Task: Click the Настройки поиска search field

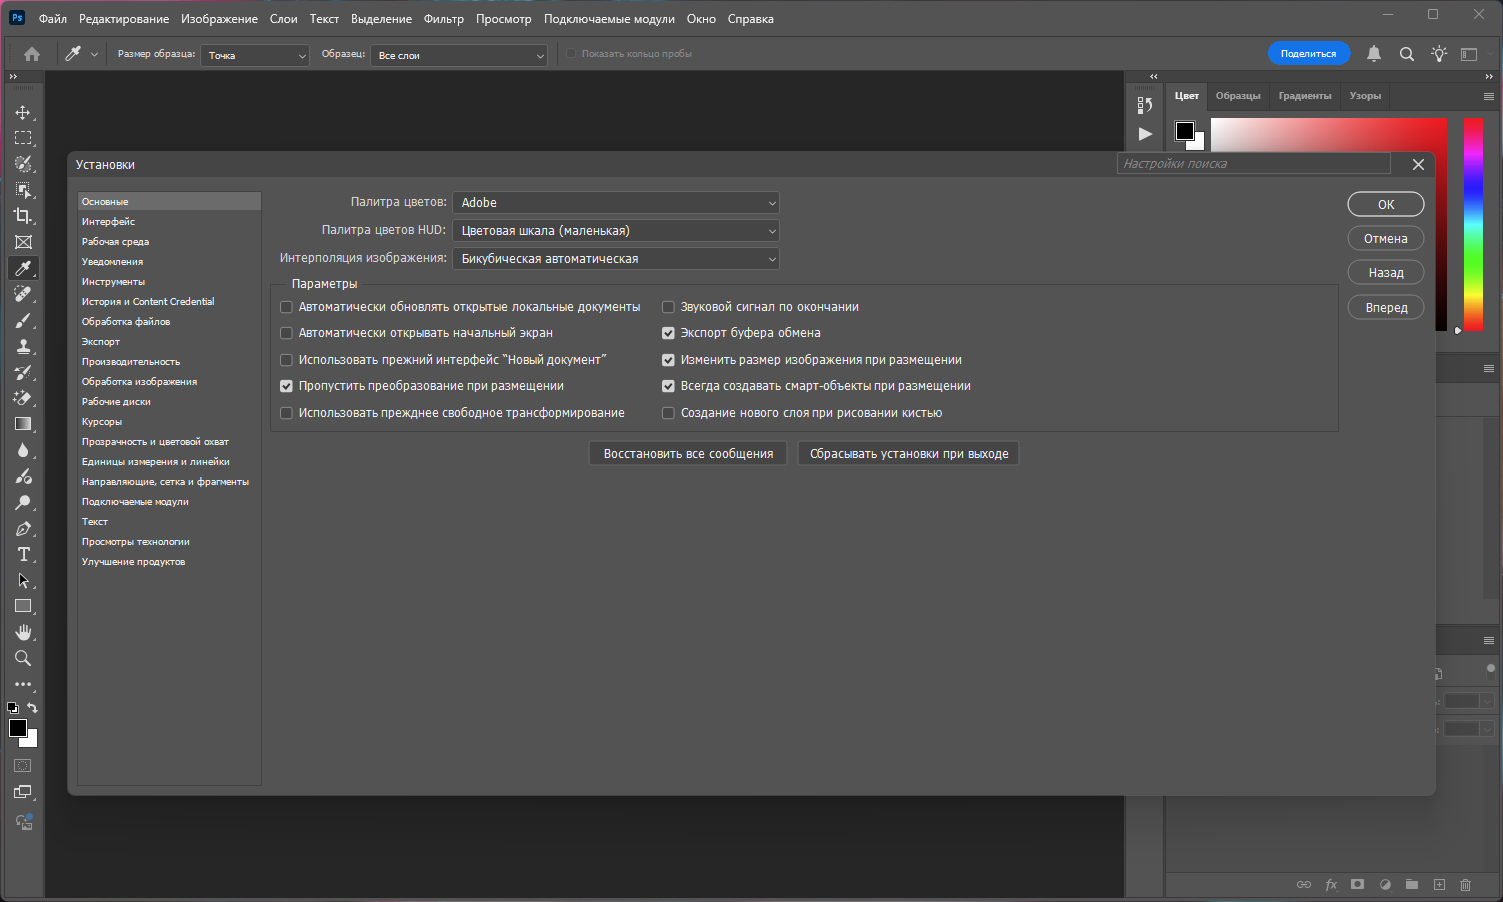Action: [x=1253, y=164]
